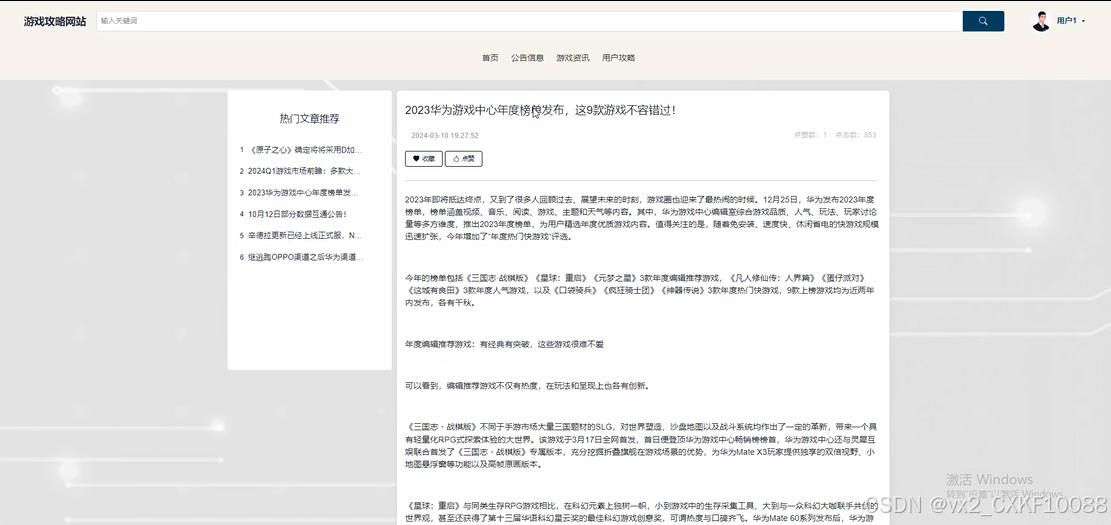Click the 点击数 853 text
Viewport: 1111px width, 525px height.
tap(855, 135)
